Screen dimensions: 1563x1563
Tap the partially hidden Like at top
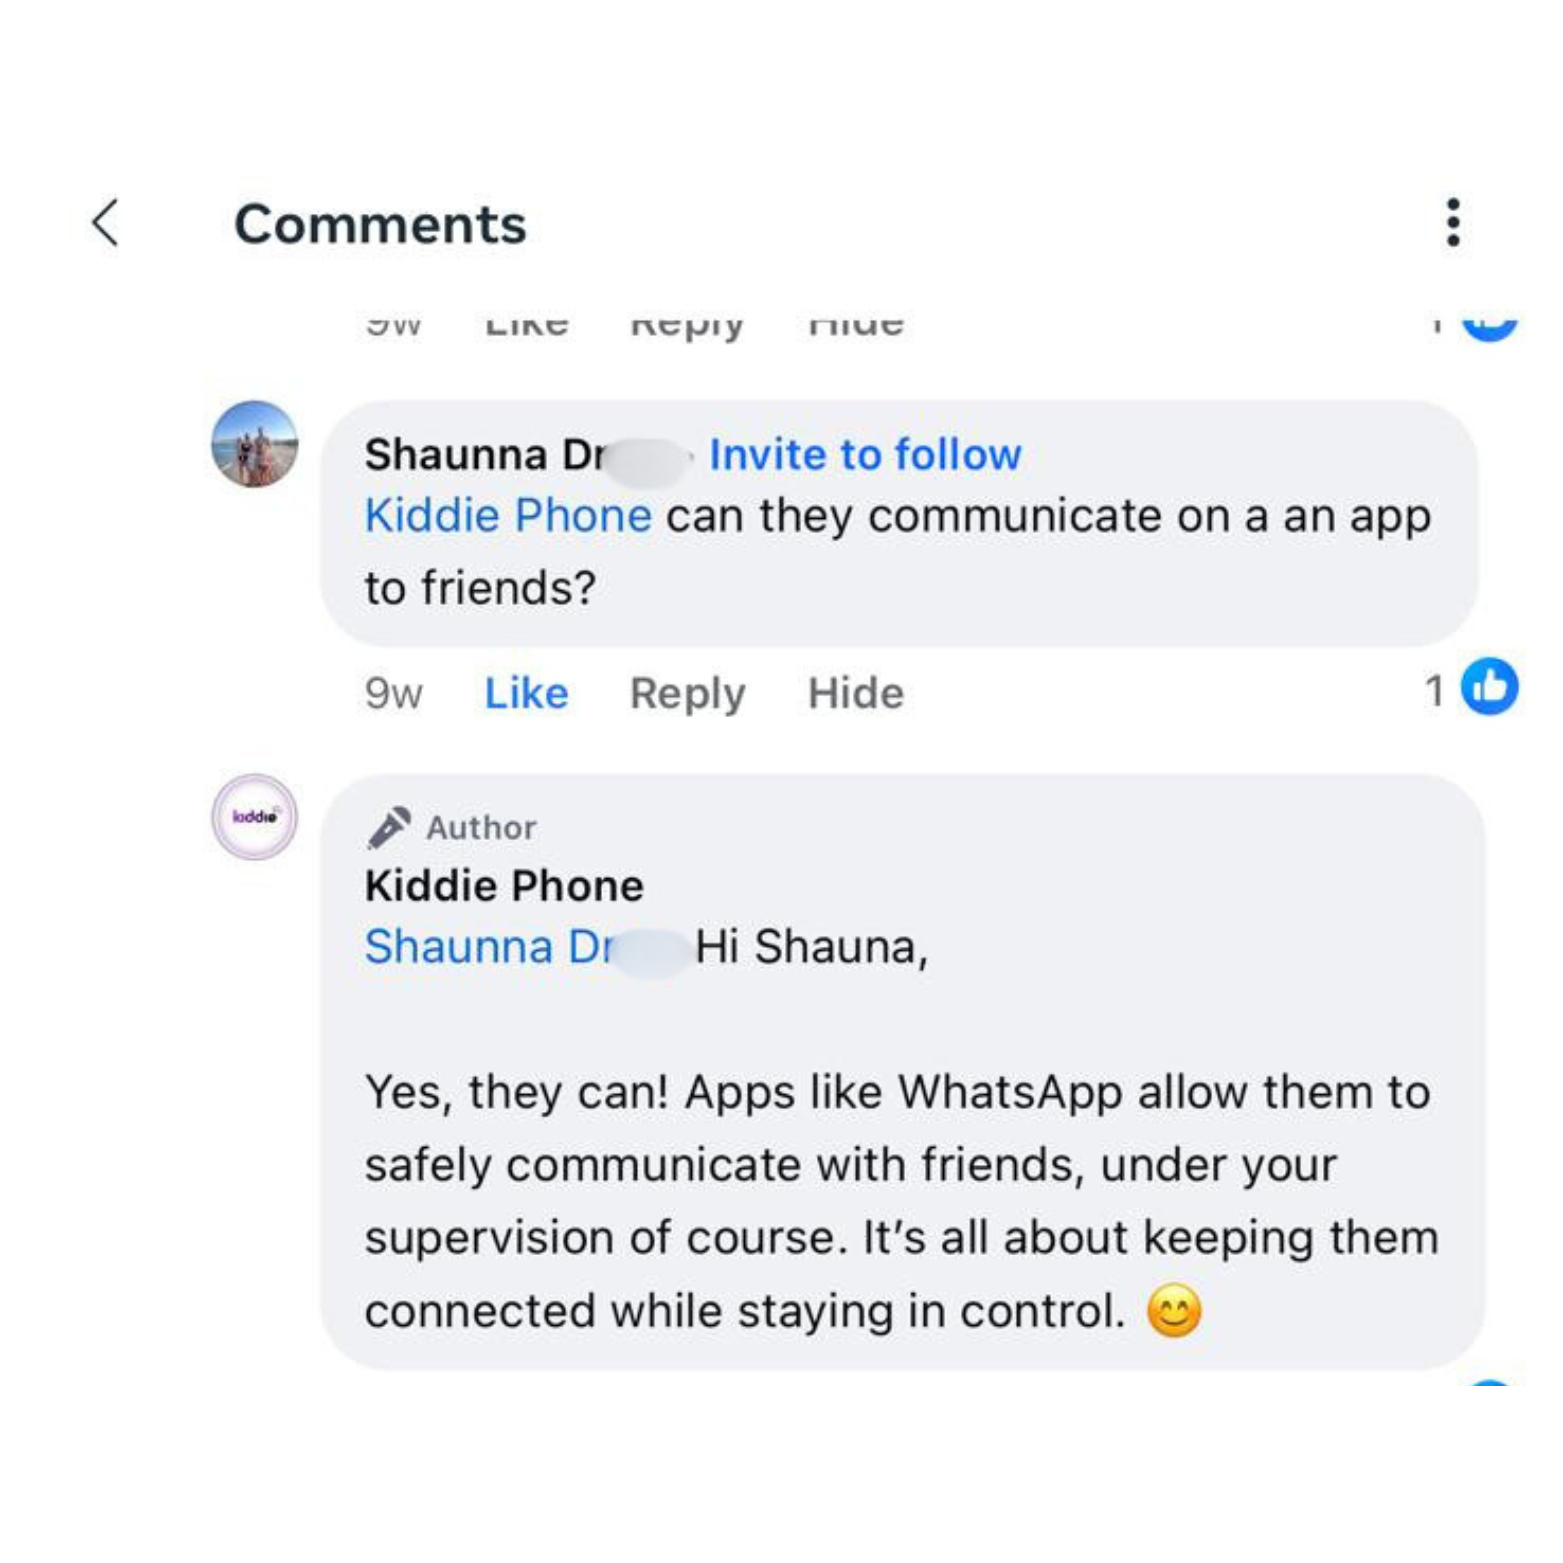tap(526, 325)
